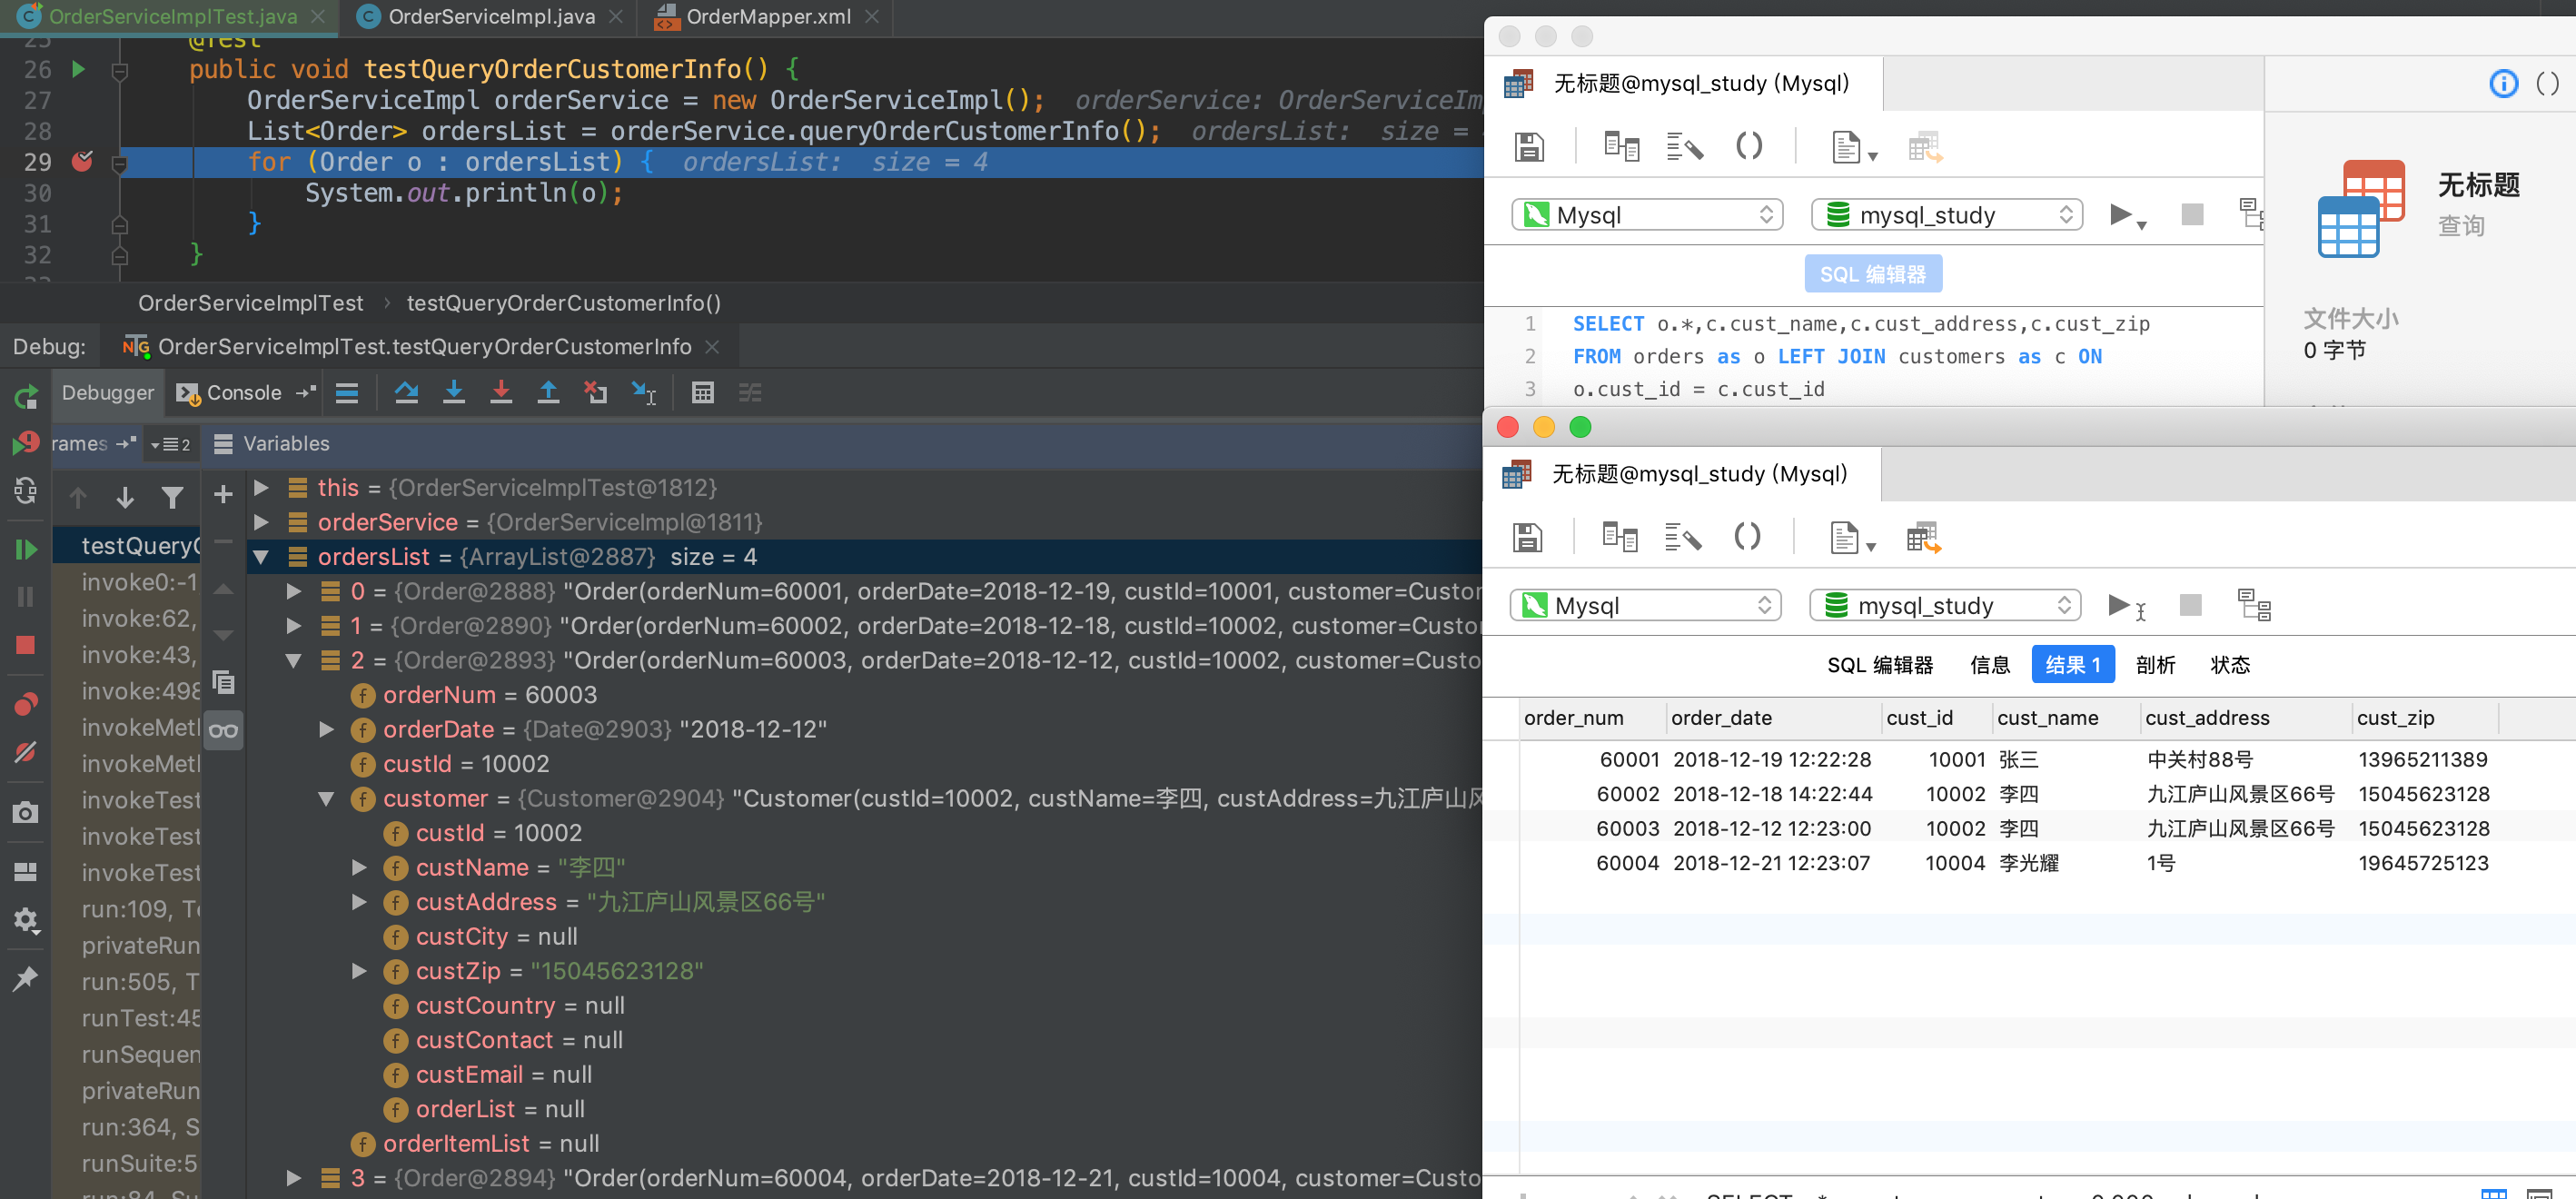
Task: Toggle Mute Breakpoints in debug sidebar
Action: coord(26,751)
